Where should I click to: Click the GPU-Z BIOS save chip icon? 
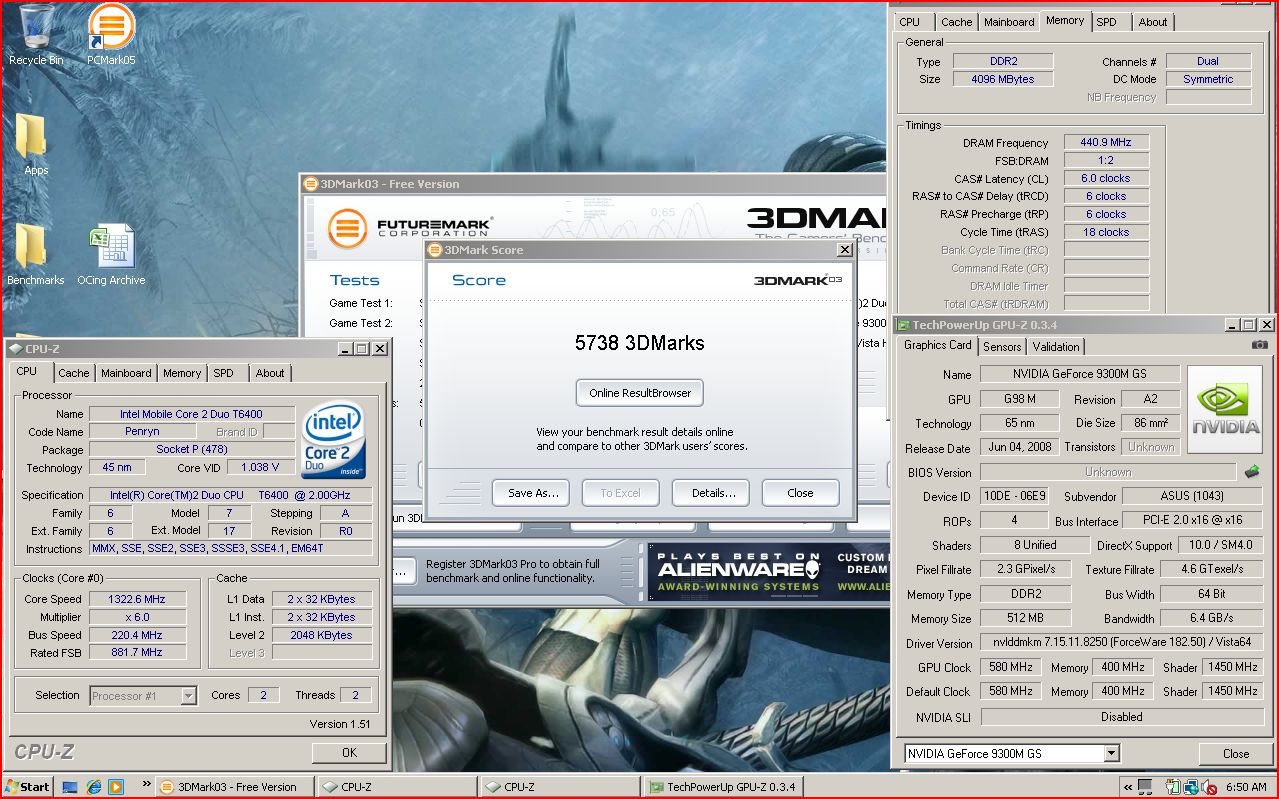coord(1252,471)
